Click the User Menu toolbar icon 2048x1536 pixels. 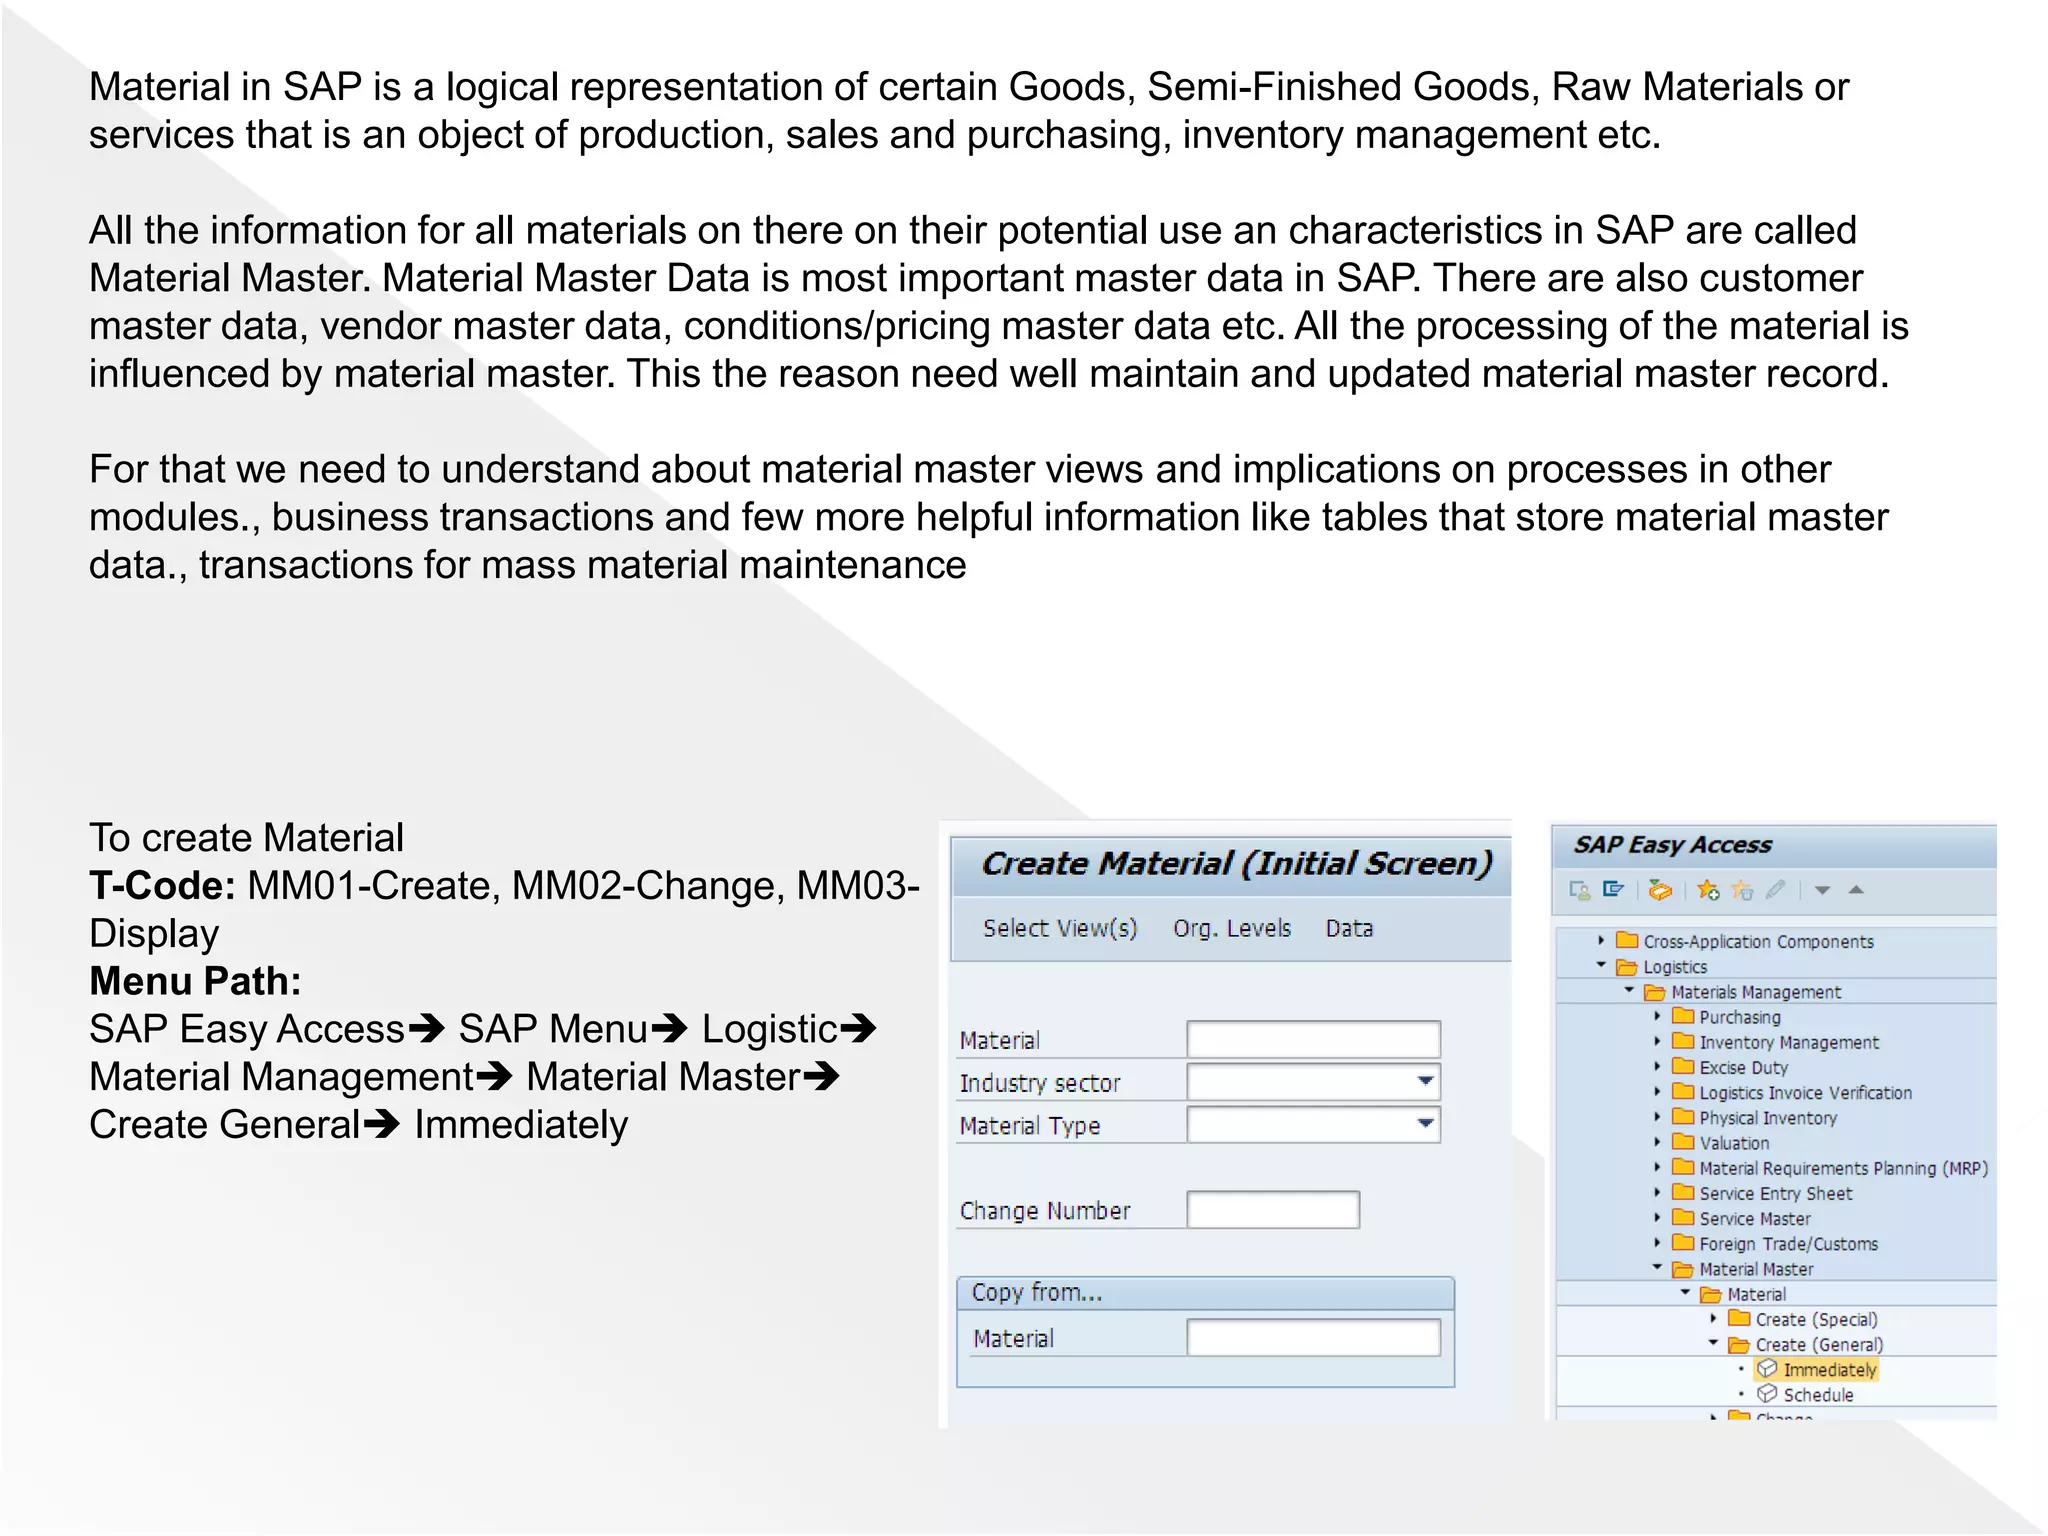click(x=1580, y=890)
